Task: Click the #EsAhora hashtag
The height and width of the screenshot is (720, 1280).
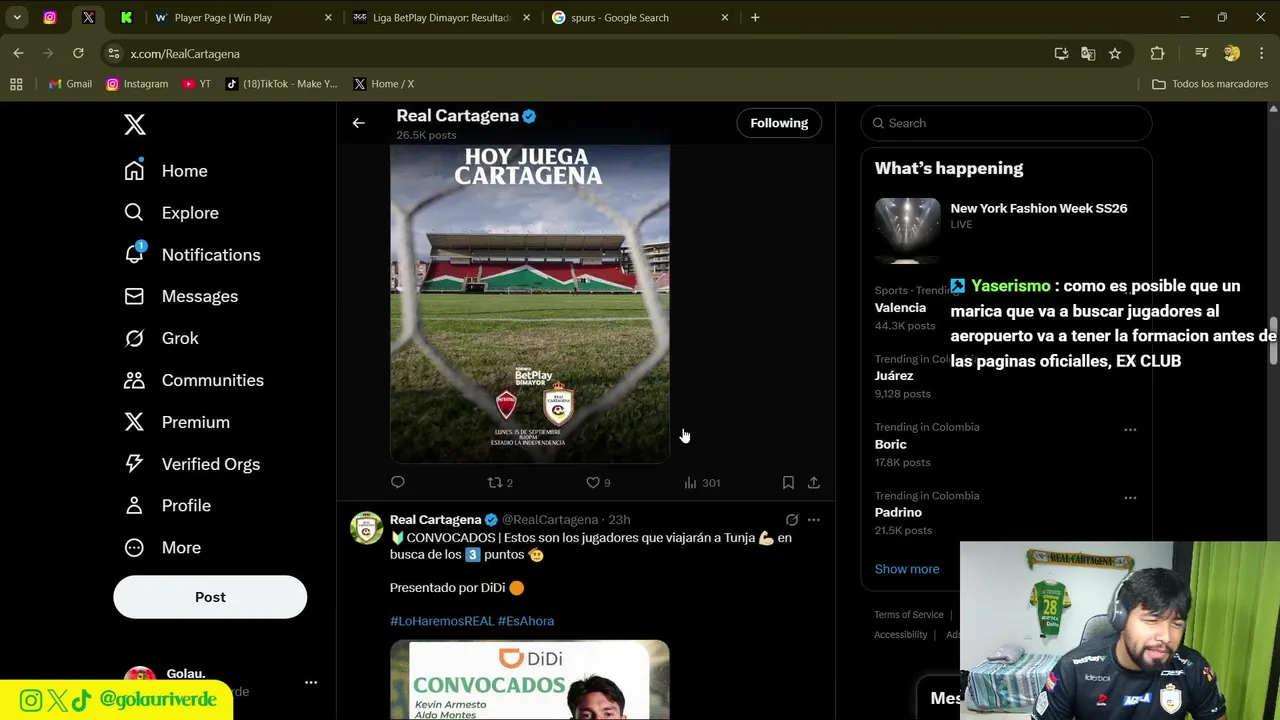Action: 526,621
